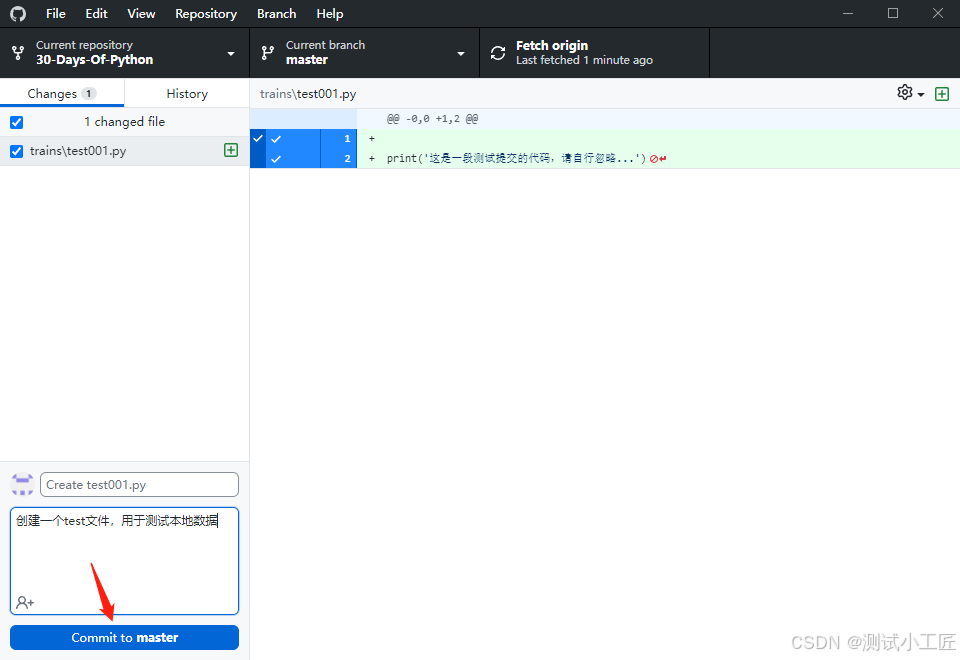Image resolution: width=960 pixels, height=660 pixels.
Task: Click the Changes count badge
Action: [x=89, y=93]
